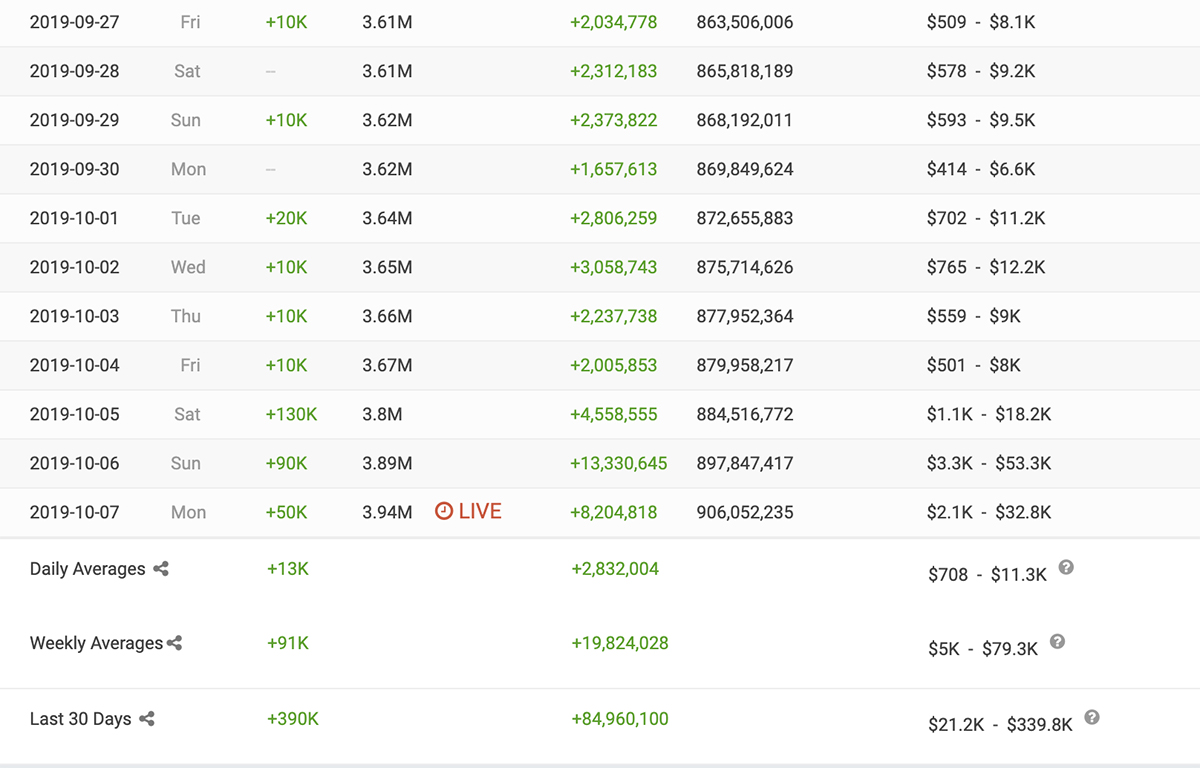Image resolution: width=1200 pixels, height=768 pixels.
Task: Click the +130K subscriber gain
Action: pyautogui.click(x=291, y=414)
